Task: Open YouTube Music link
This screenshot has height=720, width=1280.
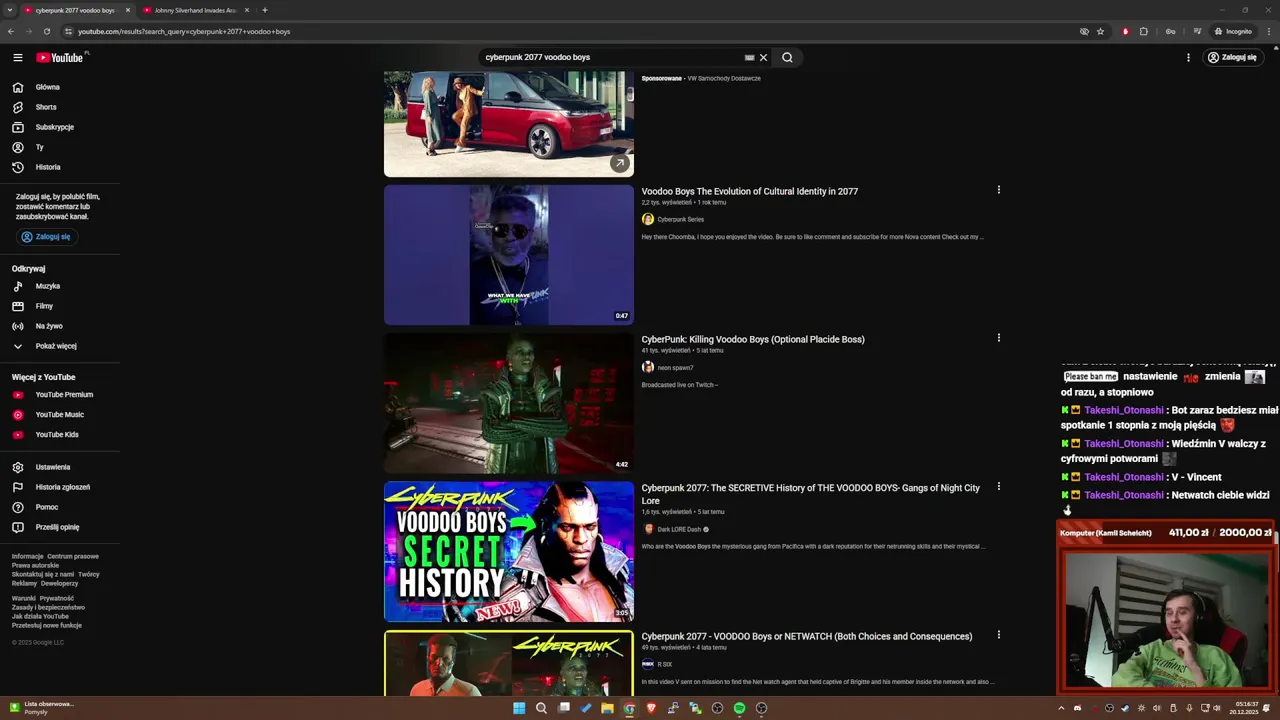Action: tap(60, 415)
